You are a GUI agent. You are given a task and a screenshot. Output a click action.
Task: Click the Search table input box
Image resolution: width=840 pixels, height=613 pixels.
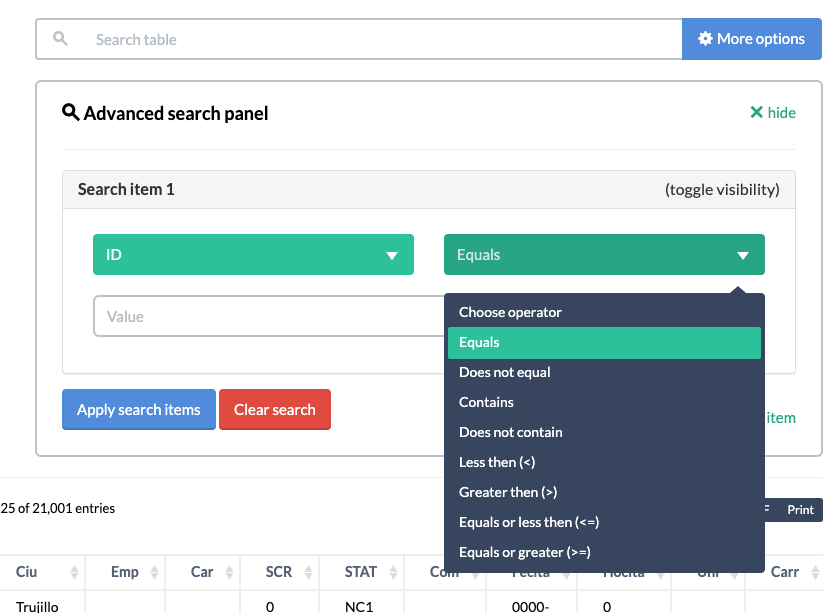tap(300, 39)
